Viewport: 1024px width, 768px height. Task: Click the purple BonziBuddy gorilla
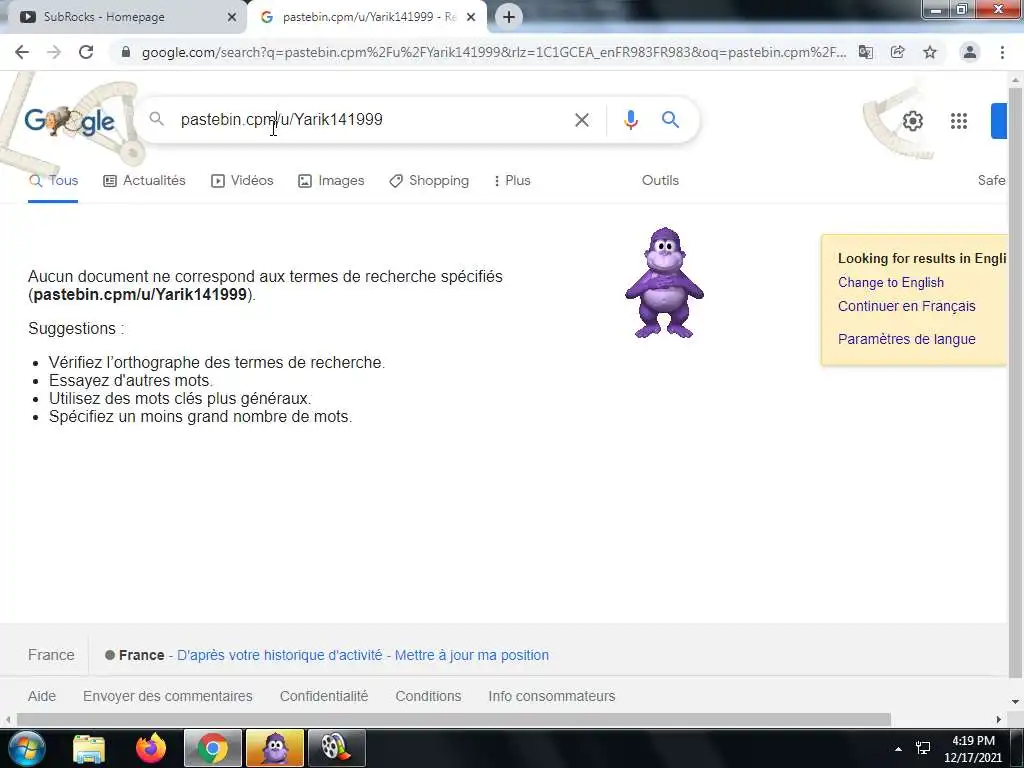664,283
